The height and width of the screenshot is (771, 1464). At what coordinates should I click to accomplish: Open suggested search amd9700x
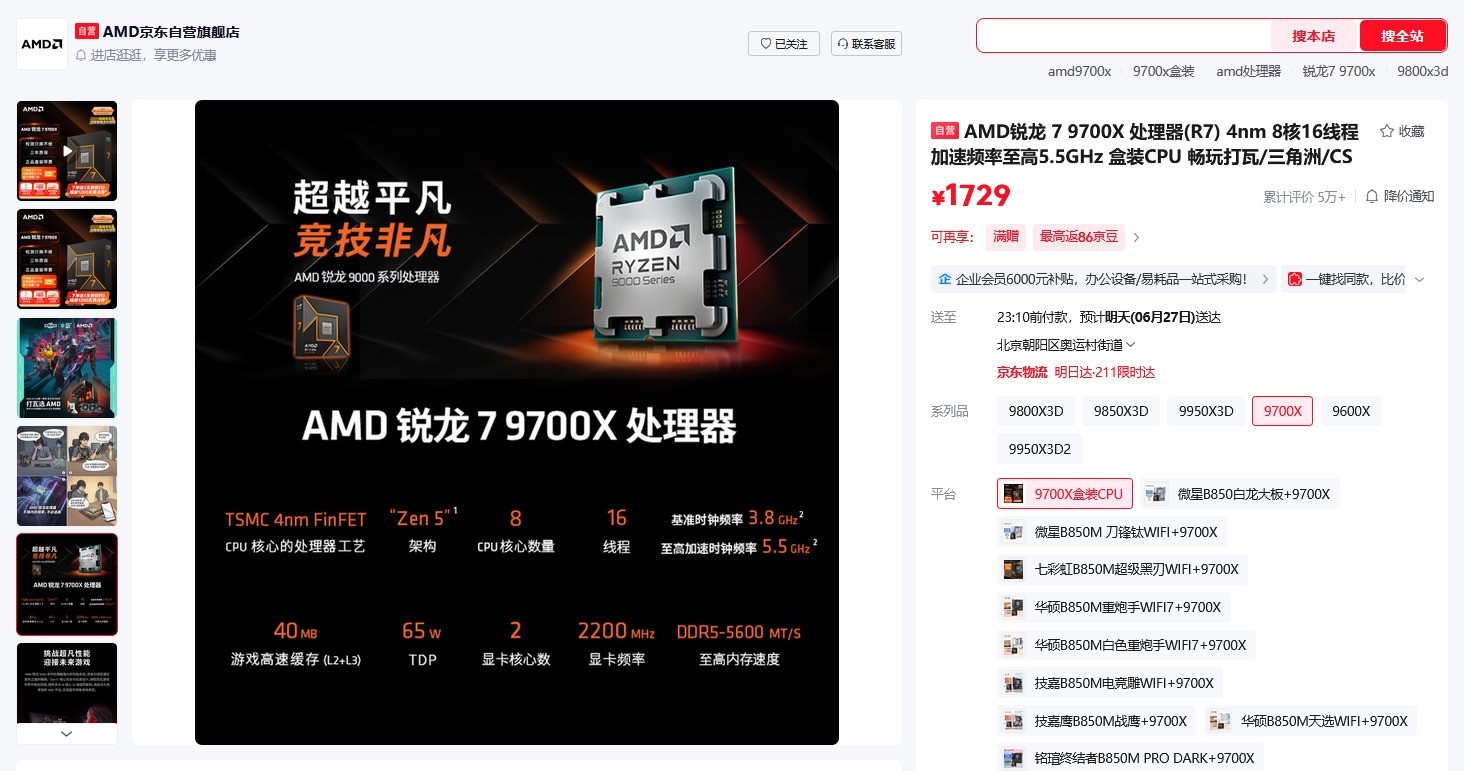click(1079, 71)
